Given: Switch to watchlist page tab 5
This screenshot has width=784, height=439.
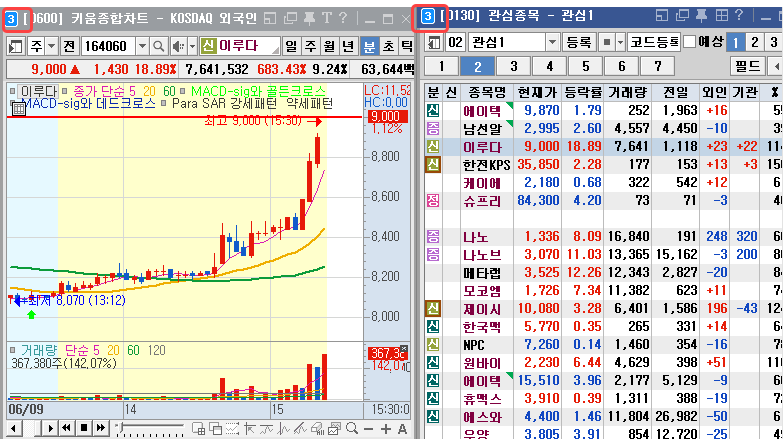Looking at the screenshot, I should (x=586, y=66).
